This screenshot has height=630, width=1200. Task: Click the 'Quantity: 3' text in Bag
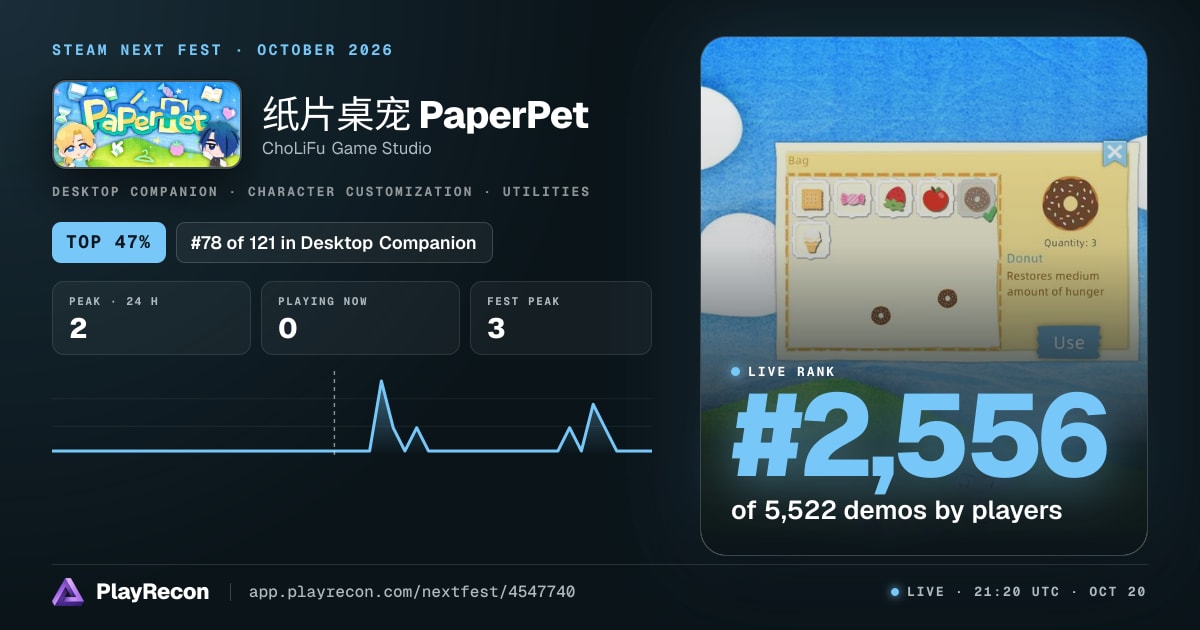click(1070, 243)
